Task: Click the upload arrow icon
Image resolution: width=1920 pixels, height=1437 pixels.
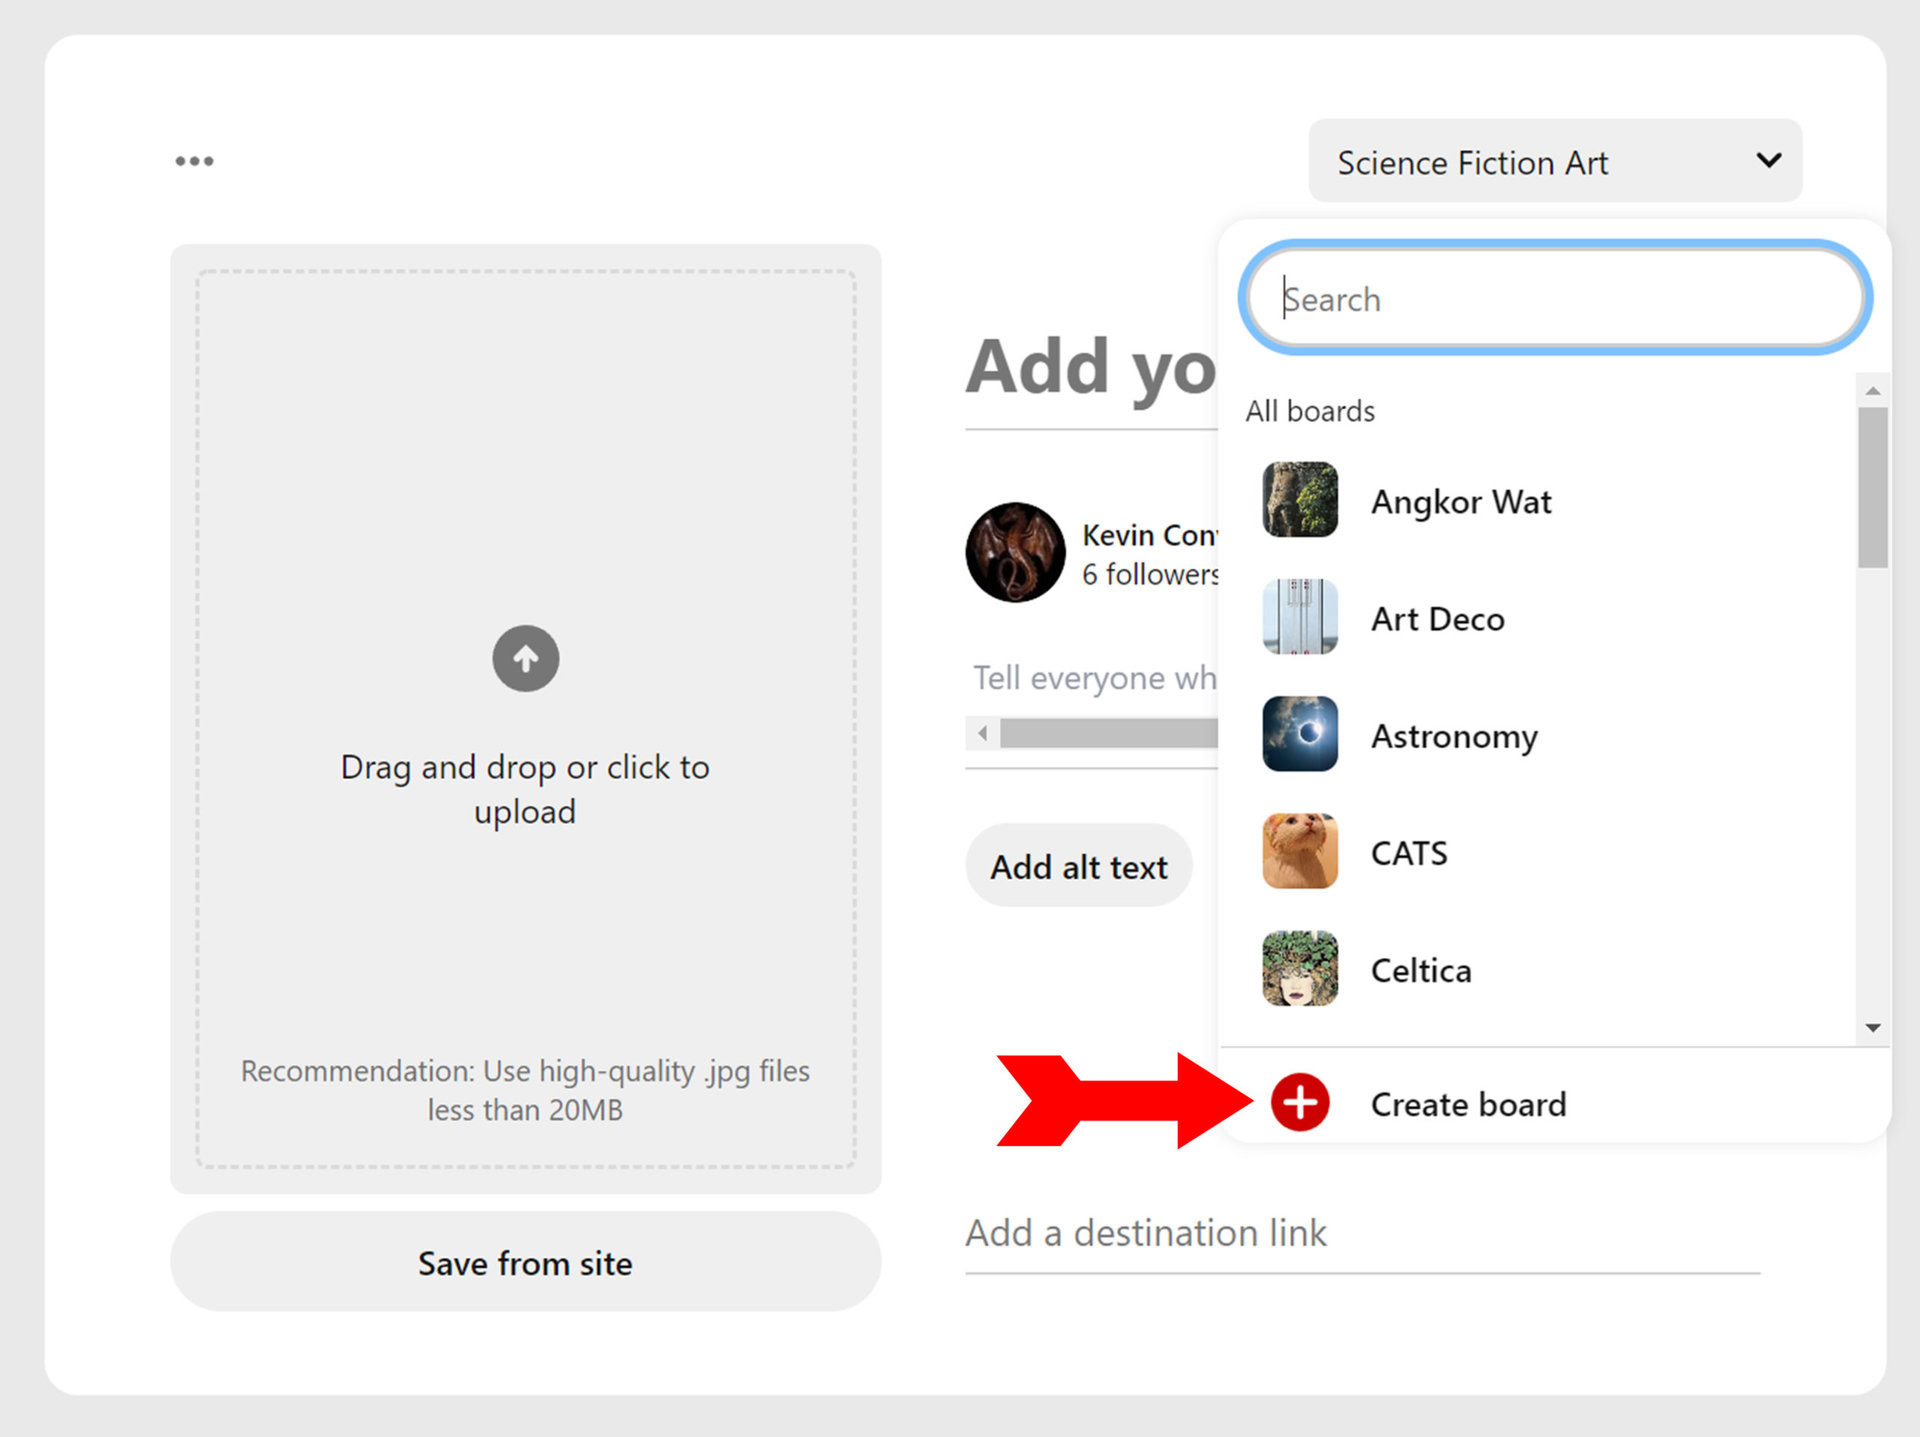Action: click(525, 659)
